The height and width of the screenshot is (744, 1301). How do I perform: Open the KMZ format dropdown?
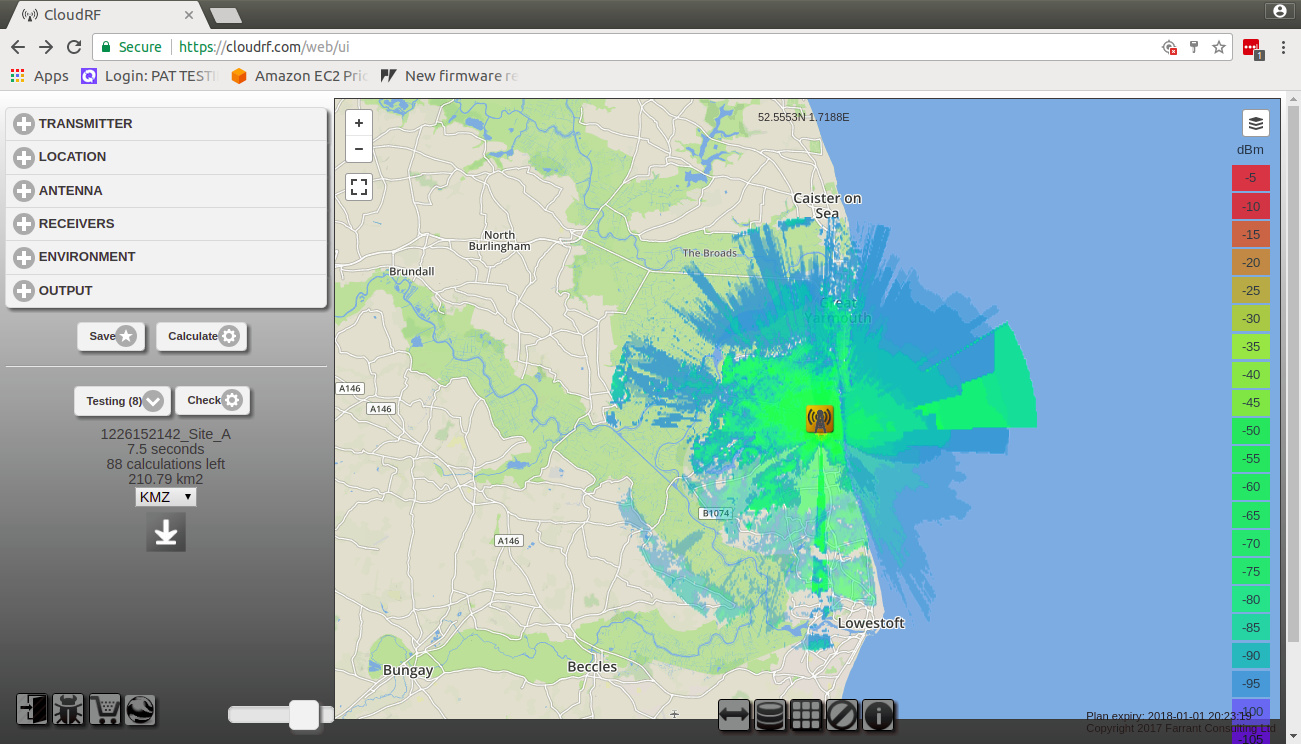click(x=166, y=497)
